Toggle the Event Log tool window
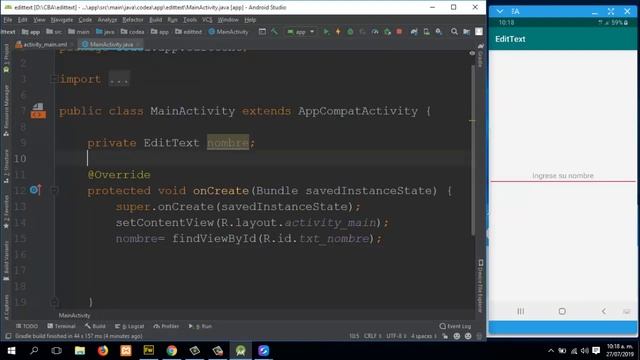The height and width of the screenshot is (360, 640). click(455, 326)
